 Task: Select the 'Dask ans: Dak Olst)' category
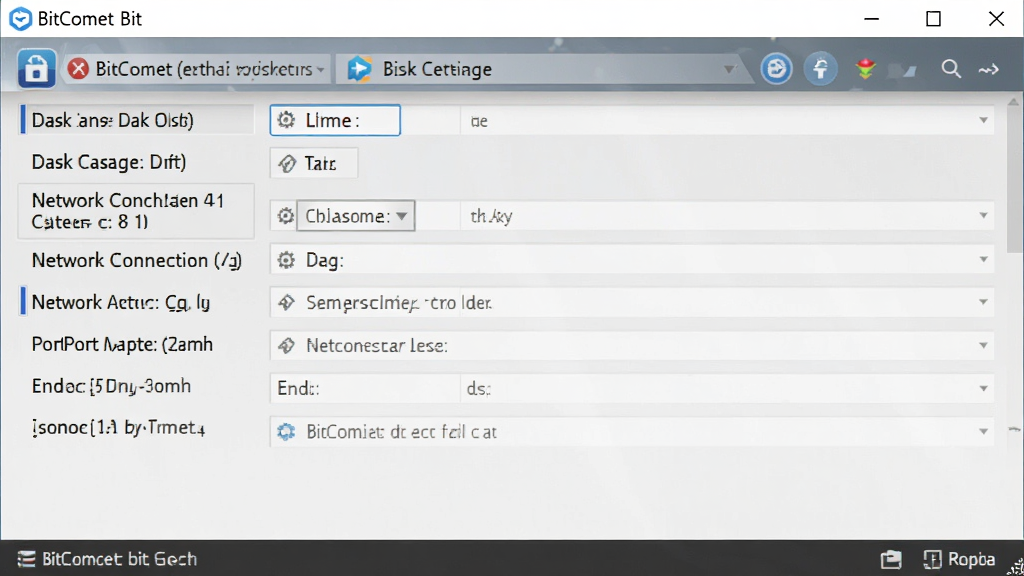(x=136, y=120)
